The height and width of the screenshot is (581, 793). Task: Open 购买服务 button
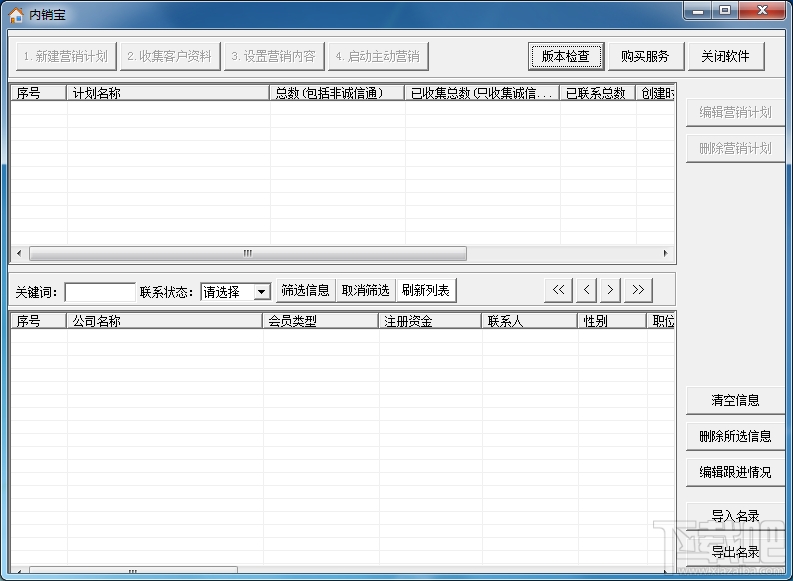pos(645,56)
